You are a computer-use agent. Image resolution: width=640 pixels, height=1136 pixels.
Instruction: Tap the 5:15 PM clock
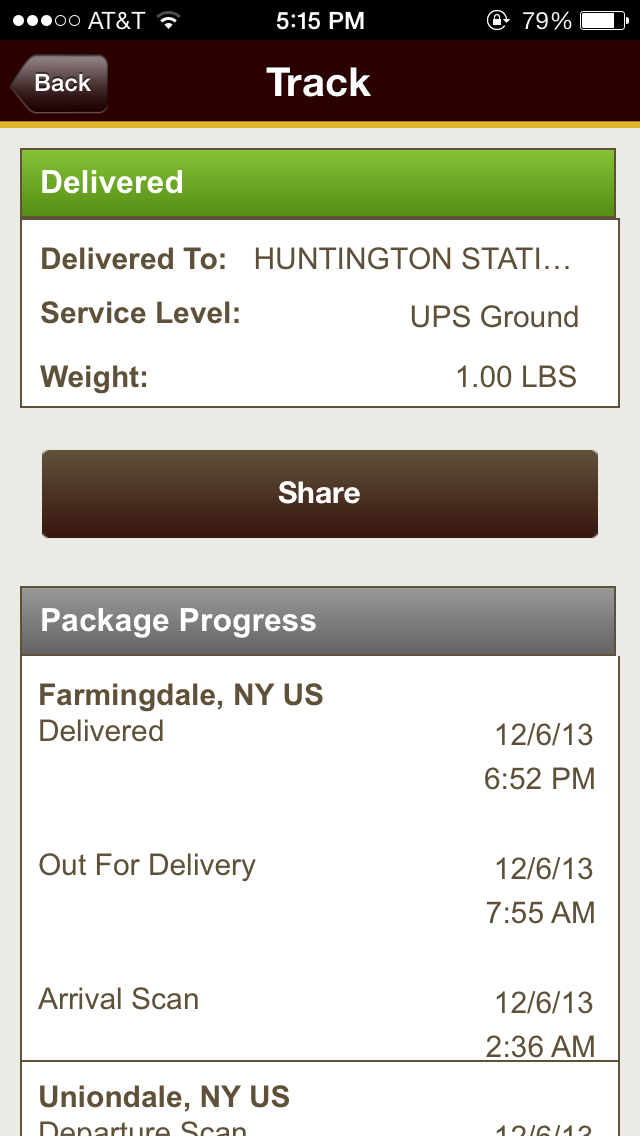pyautogui.click(x=319, y=20)
